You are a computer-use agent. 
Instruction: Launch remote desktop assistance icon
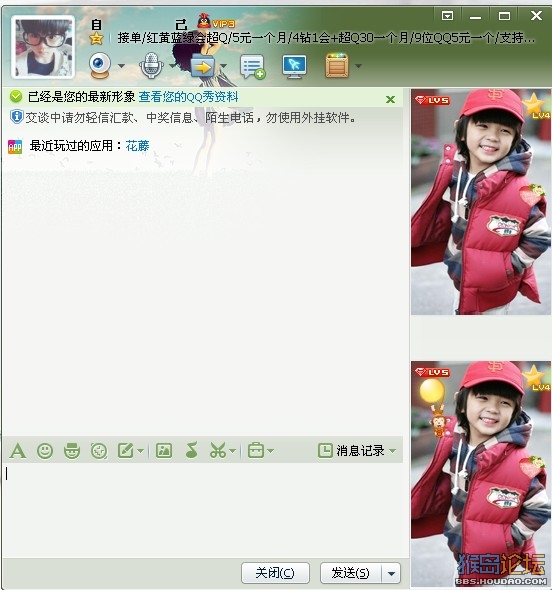[294, 66]
